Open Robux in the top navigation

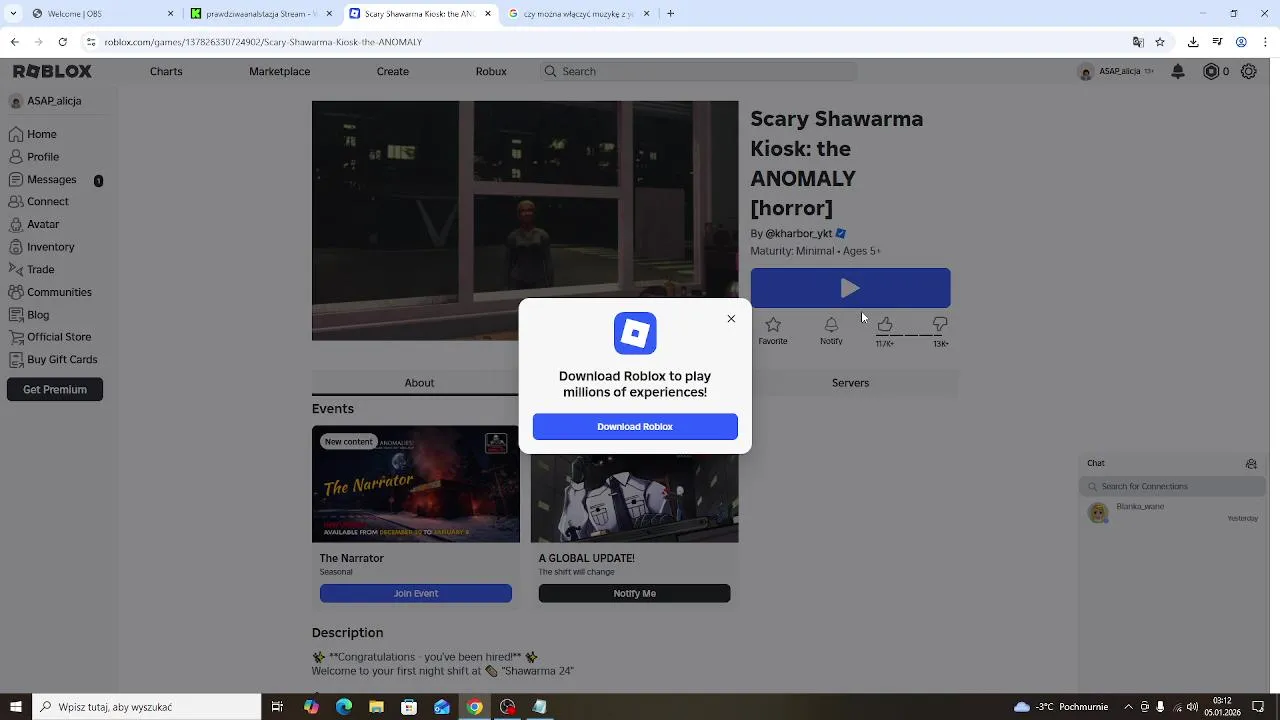(x=491, y=72)
